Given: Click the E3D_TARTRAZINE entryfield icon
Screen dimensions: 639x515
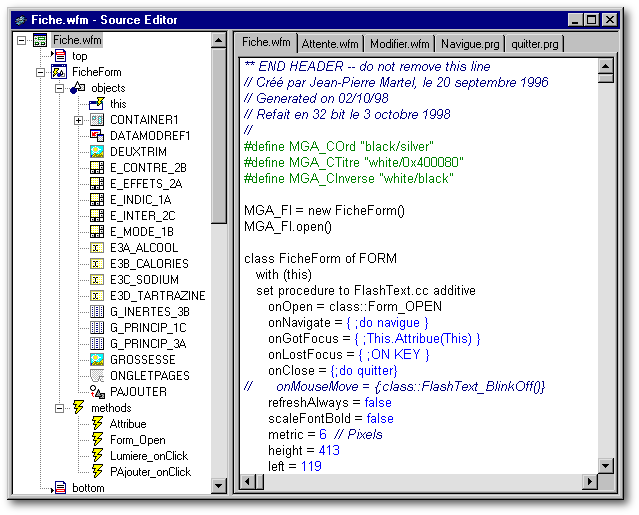Looking at the screenshot, I should pos(97,295).
